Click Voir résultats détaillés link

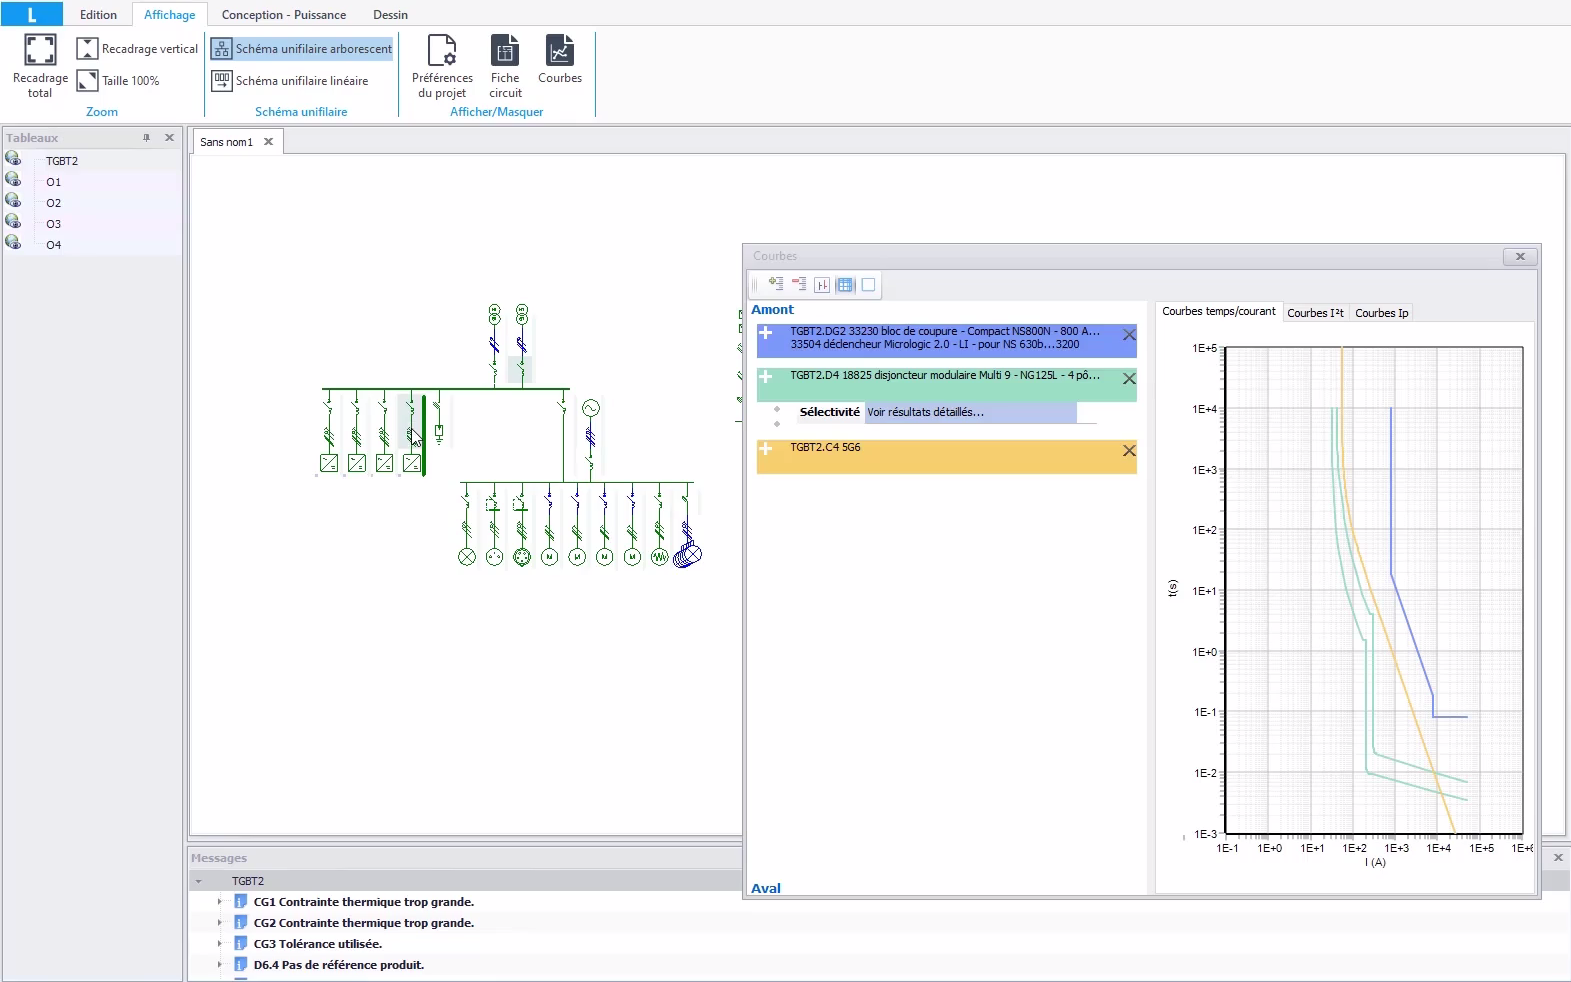click(925, 412)
